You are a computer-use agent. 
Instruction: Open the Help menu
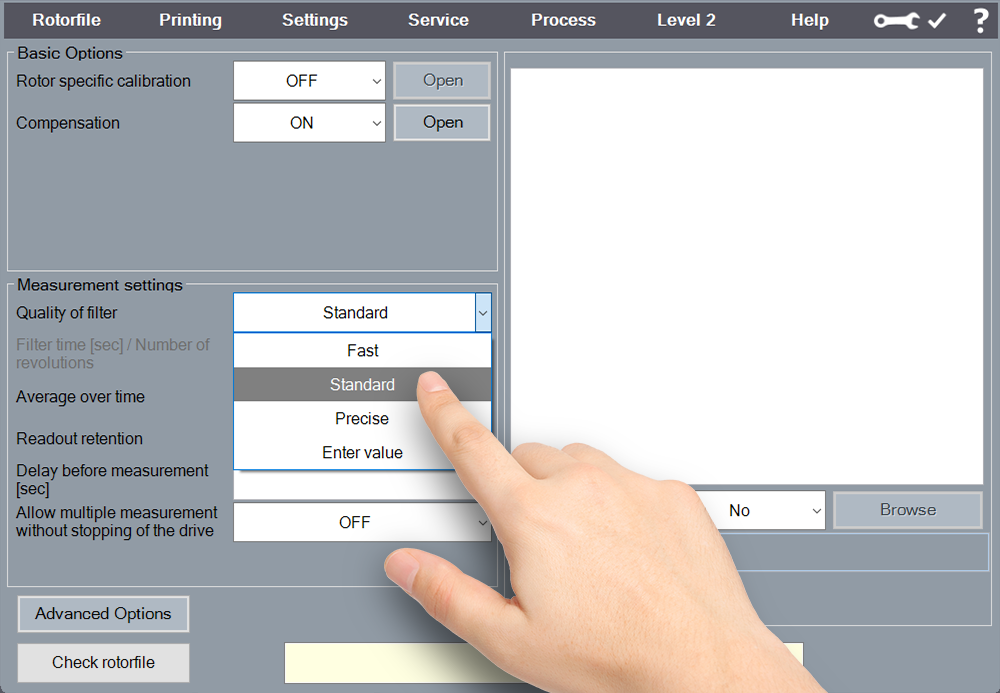809,20
